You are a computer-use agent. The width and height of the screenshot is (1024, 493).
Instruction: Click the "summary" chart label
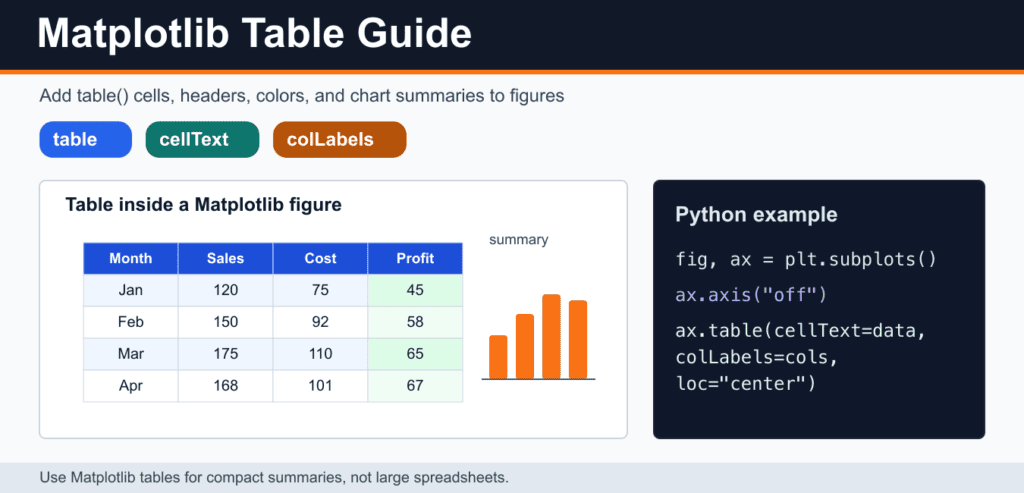(x=519, y=240)
